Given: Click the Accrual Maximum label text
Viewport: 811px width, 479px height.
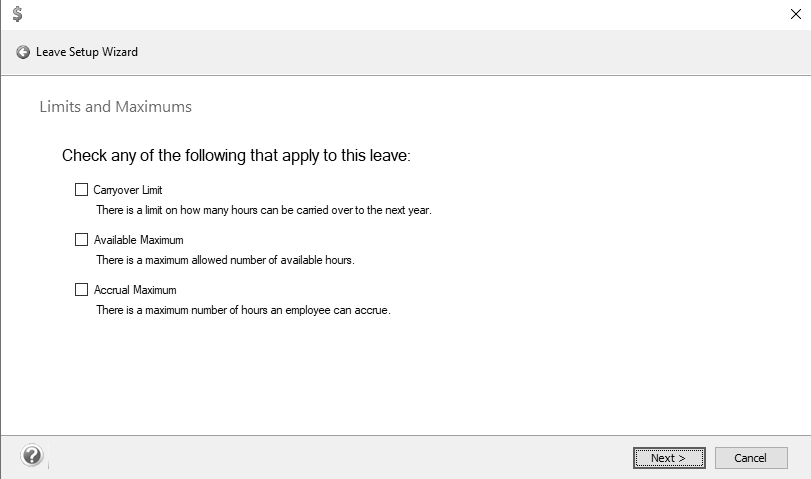Looking at the screenshot, I should coord(135,290).
